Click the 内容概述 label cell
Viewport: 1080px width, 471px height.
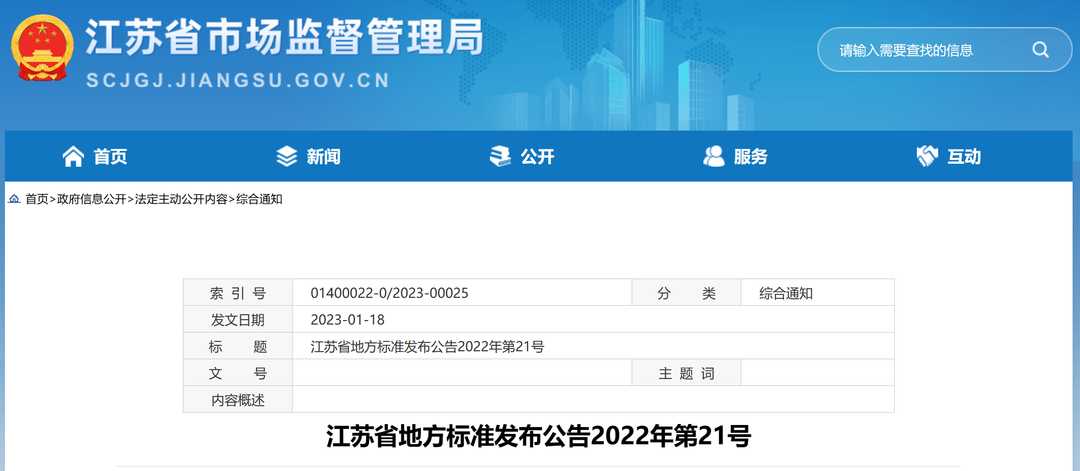[x=238, y=399]
